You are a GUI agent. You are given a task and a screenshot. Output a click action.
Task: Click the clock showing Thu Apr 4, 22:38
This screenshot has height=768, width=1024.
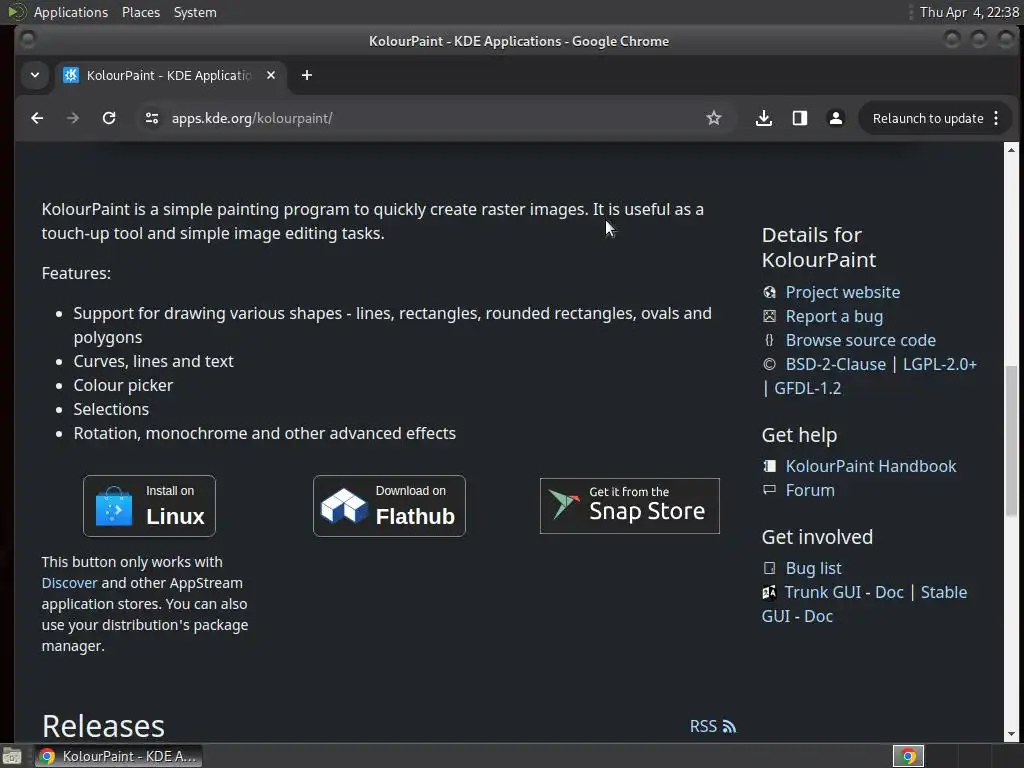point(969,12)
